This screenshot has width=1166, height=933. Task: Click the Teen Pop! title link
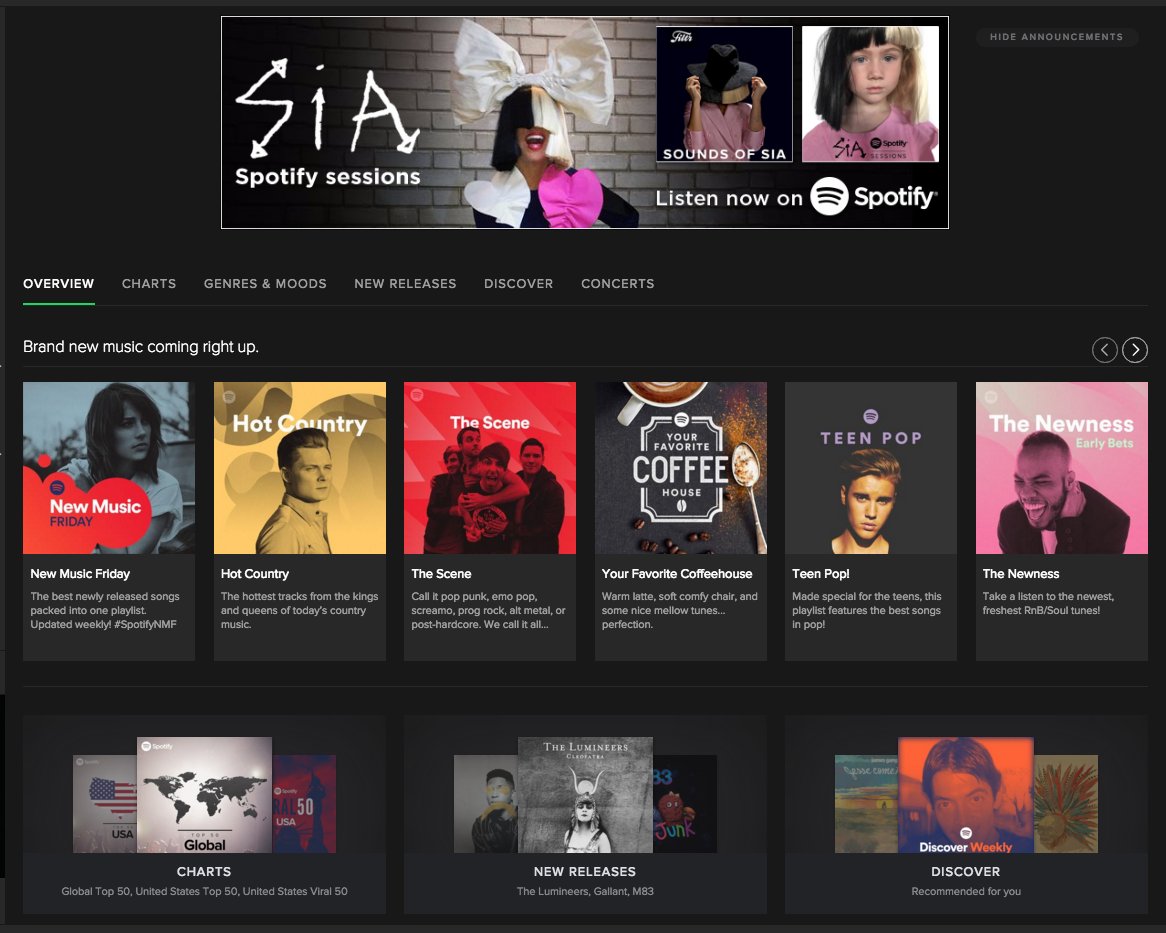coord(820,574)
